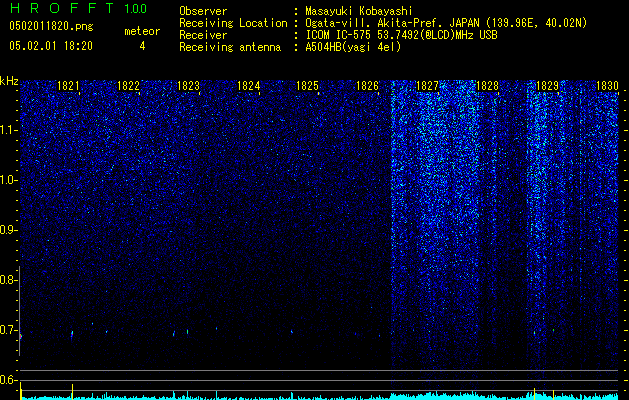
Task: Click the 0.9 frequency axis label
Action: [7, 230]
